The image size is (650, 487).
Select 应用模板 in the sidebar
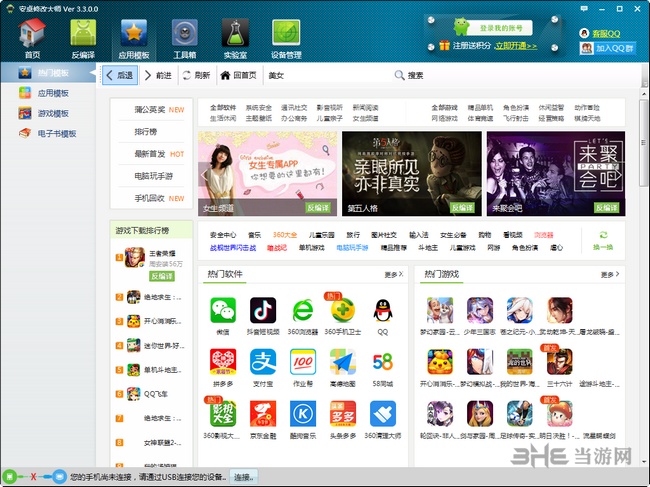tap(48, 93)
